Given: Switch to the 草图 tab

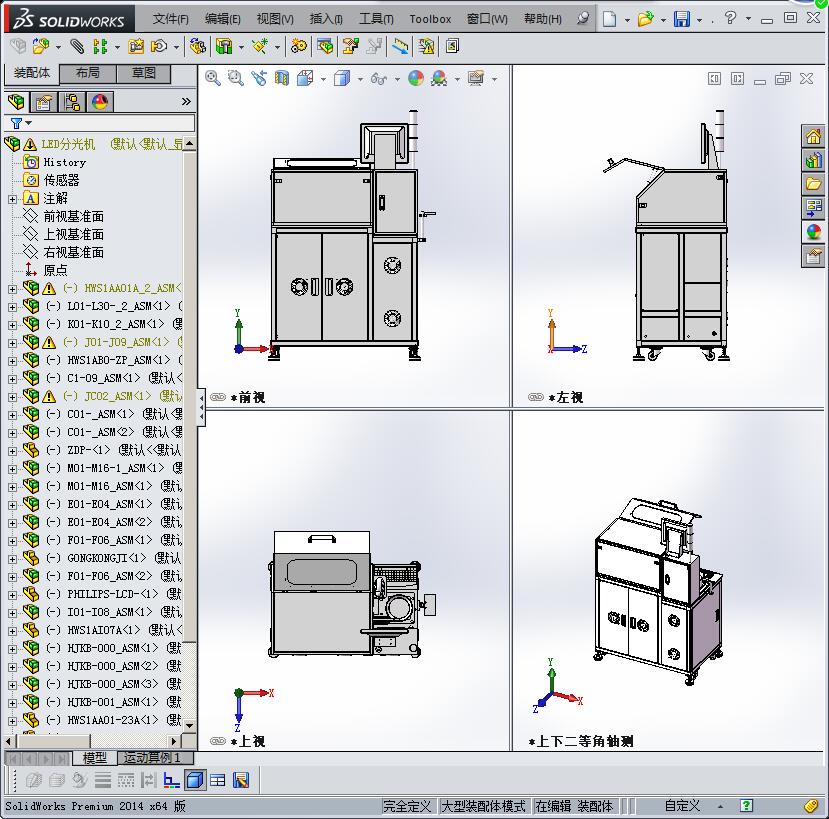Looking at the screenshot, I should pos(143,73).
